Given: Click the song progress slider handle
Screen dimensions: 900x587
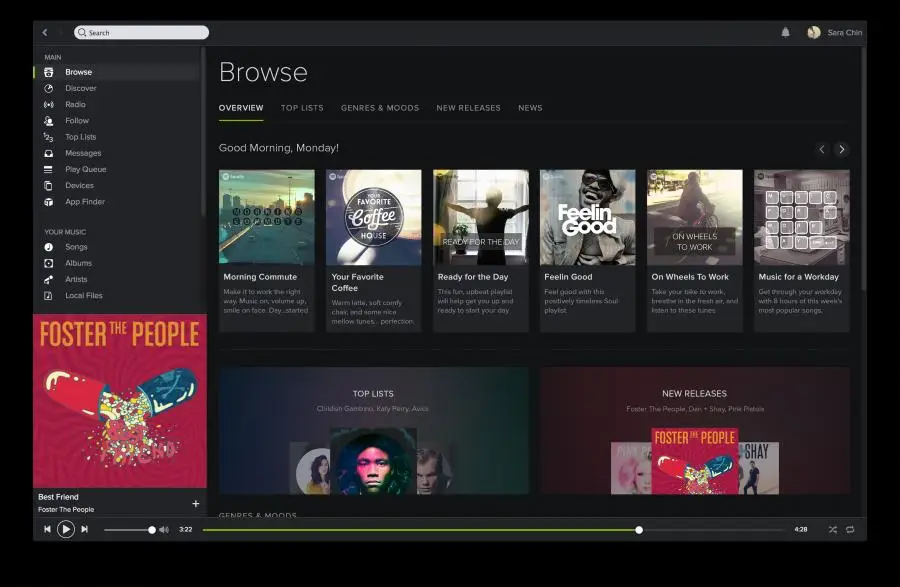Looking at the screenshot, I should click(639, 530).
